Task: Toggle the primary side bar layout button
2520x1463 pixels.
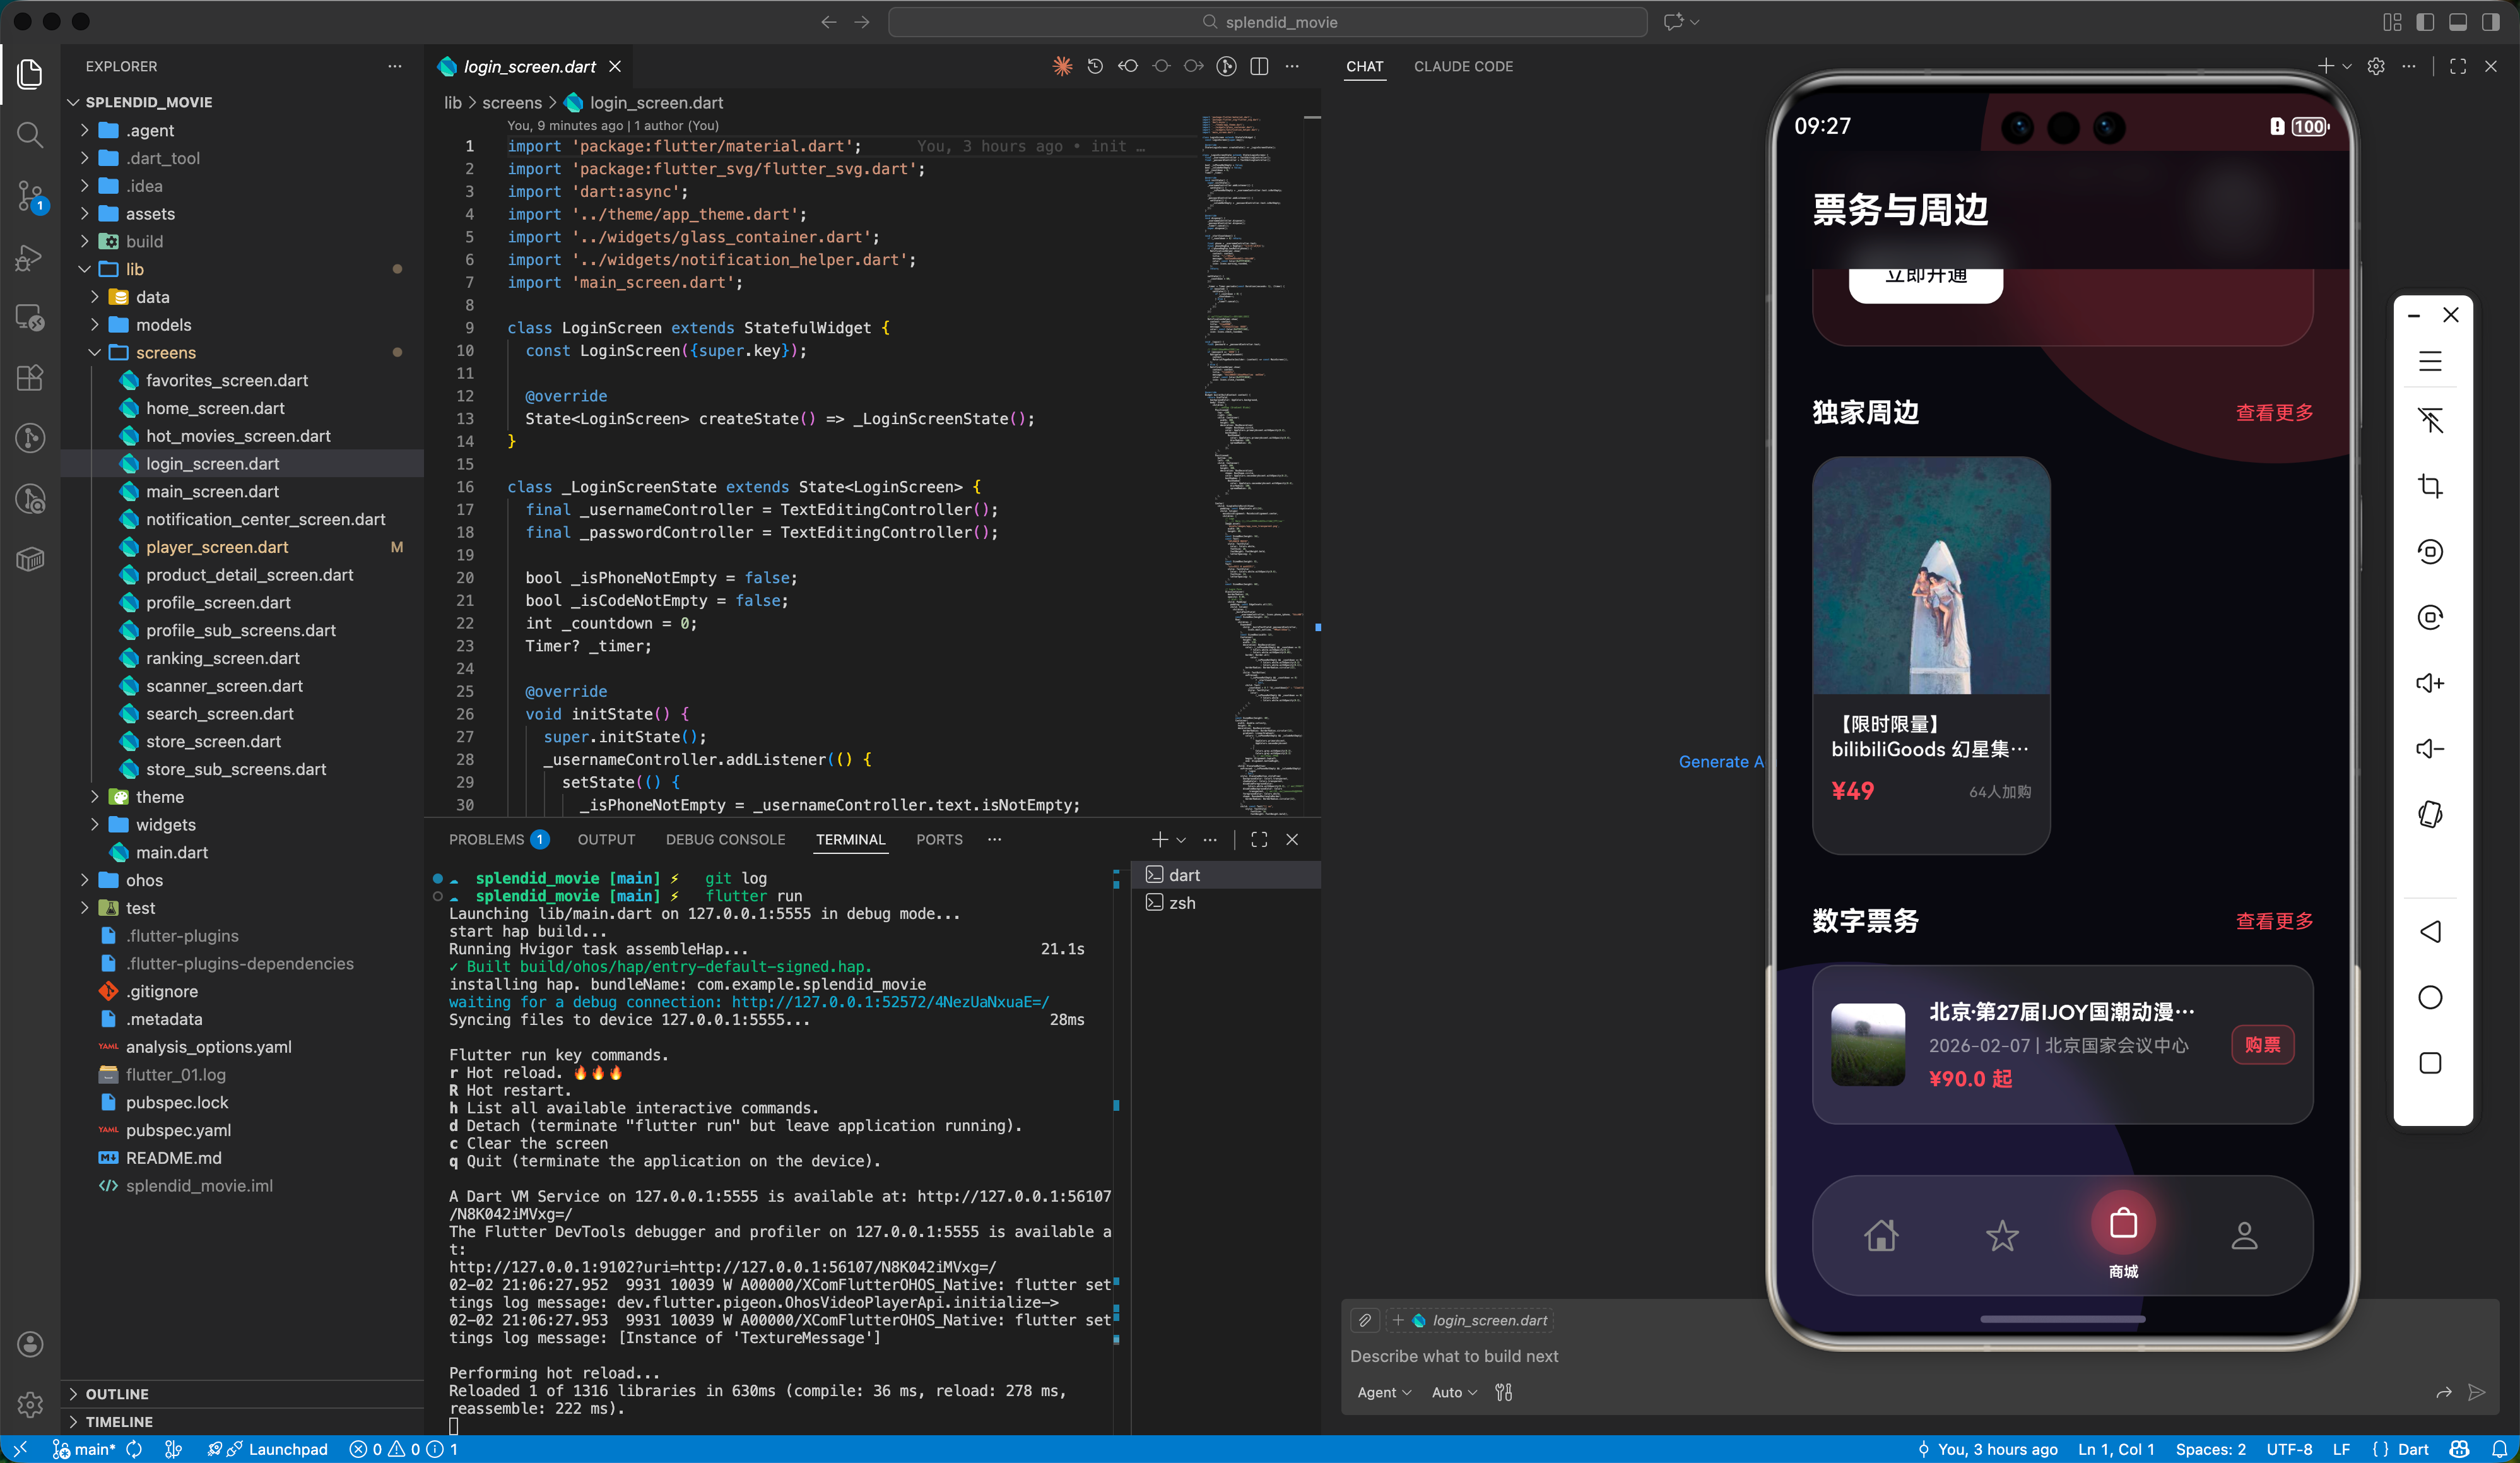Action: tap(2425, 22)
